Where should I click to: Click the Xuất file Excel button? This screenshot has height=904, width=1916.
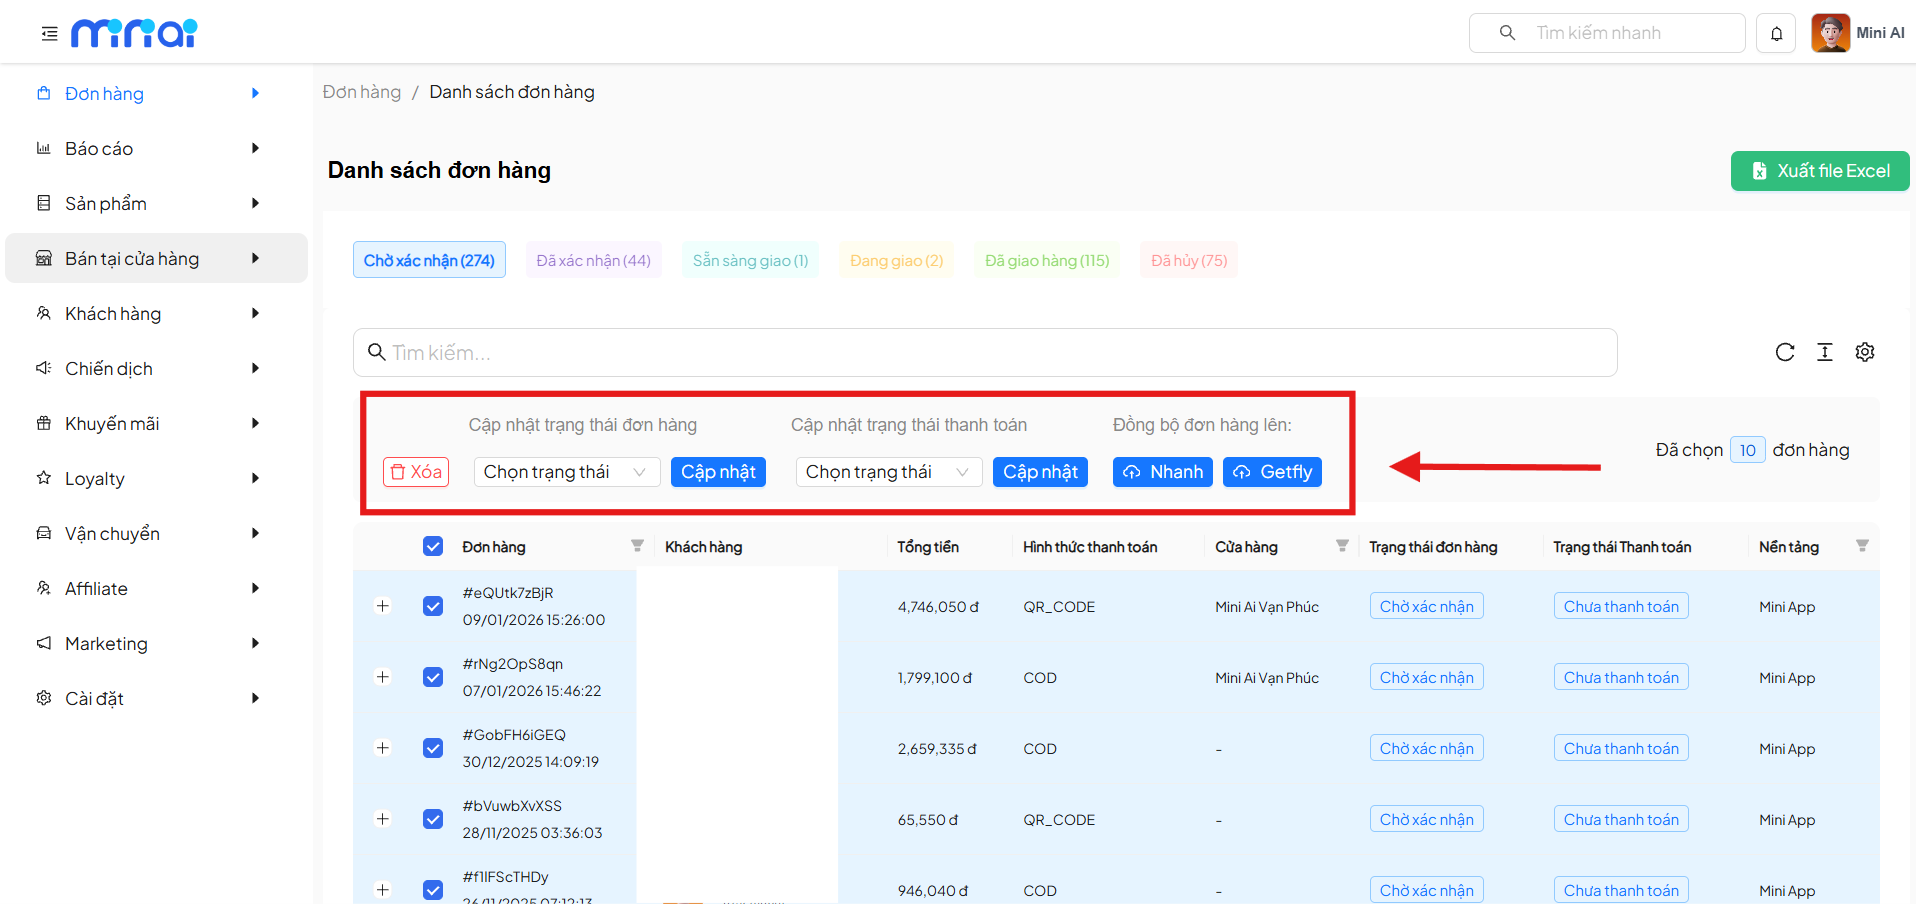[x=1819, y=171]
